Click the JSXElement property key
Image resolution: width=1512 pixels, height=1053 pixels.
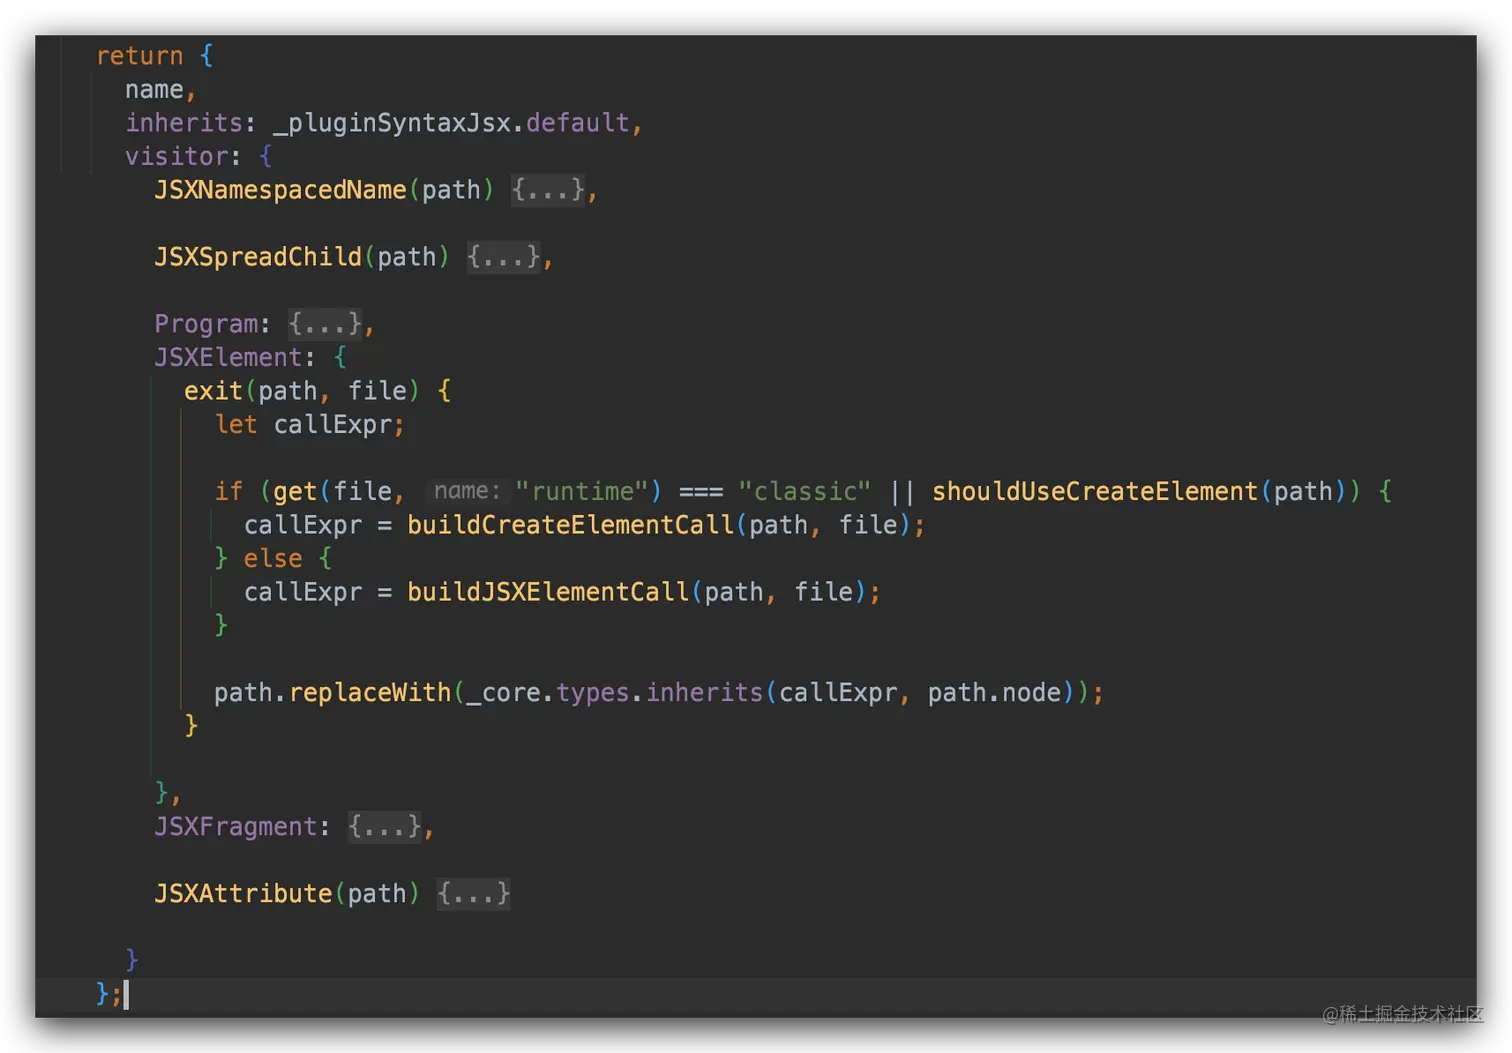[228, 357]
